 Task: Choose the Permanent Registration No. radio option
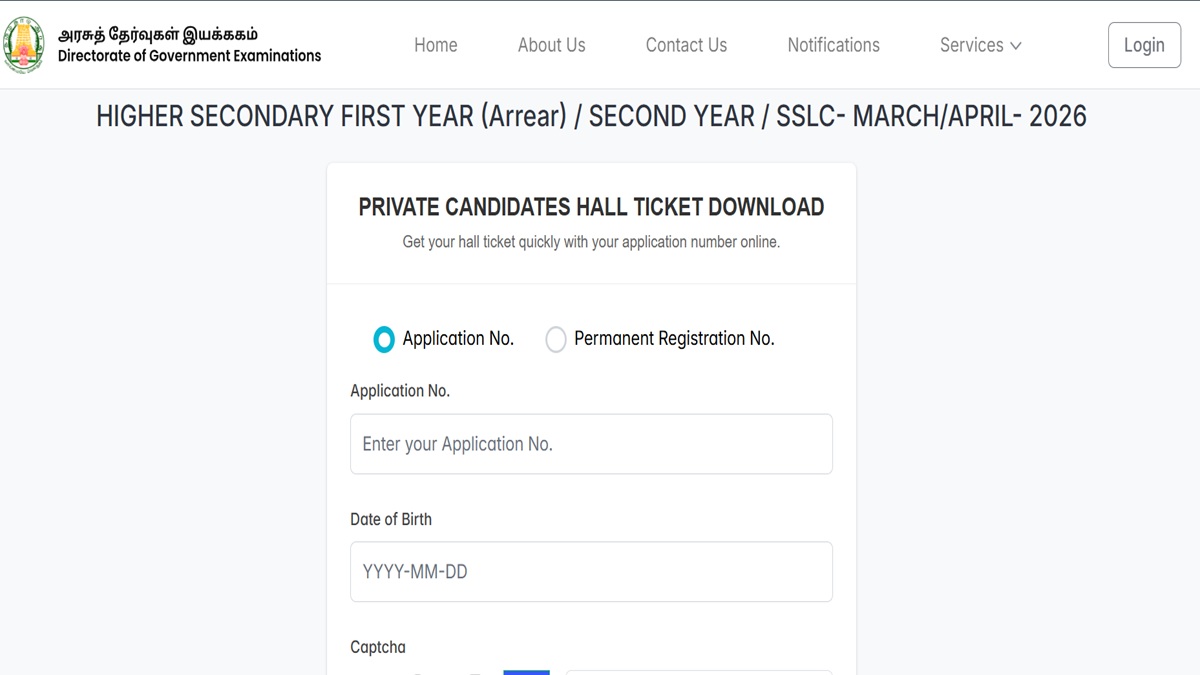556,340
